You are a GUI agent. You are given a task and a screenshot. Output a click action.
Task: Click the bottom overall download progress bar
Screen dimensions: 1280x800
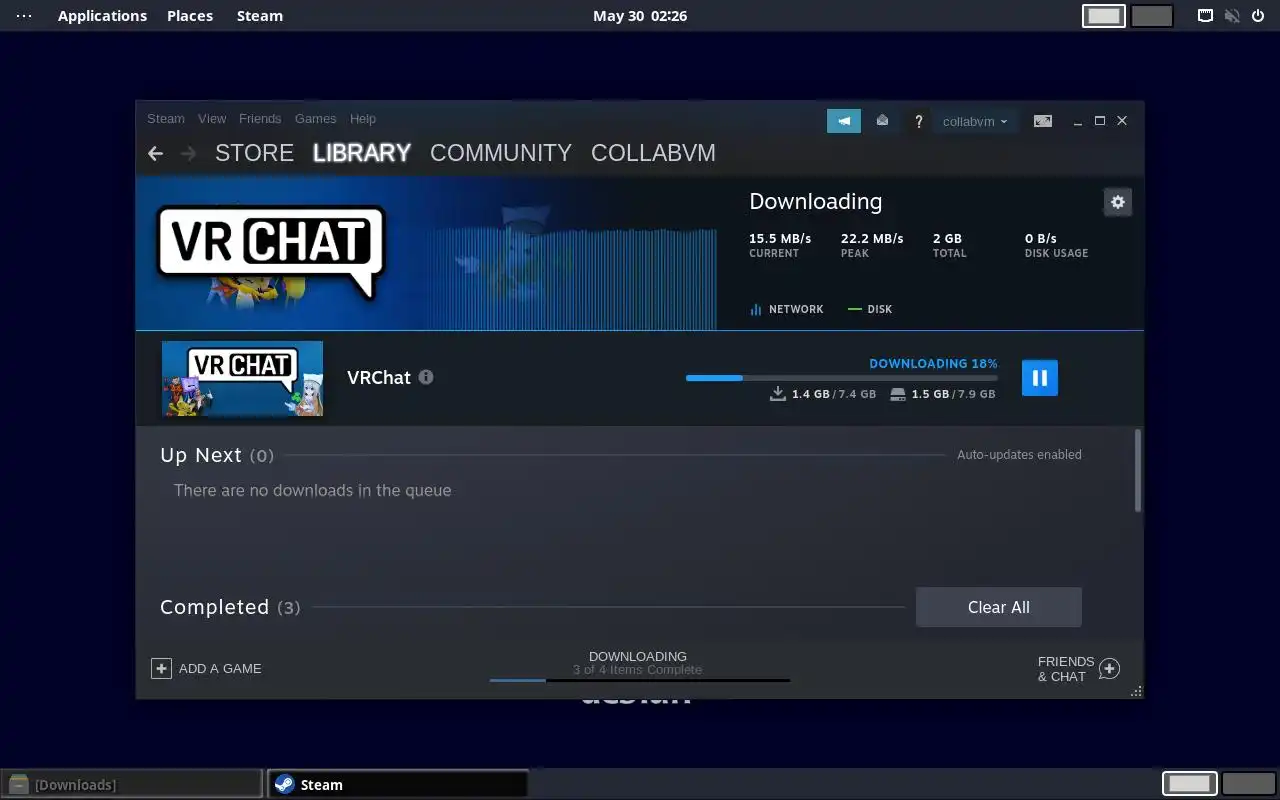coord(640,681)
